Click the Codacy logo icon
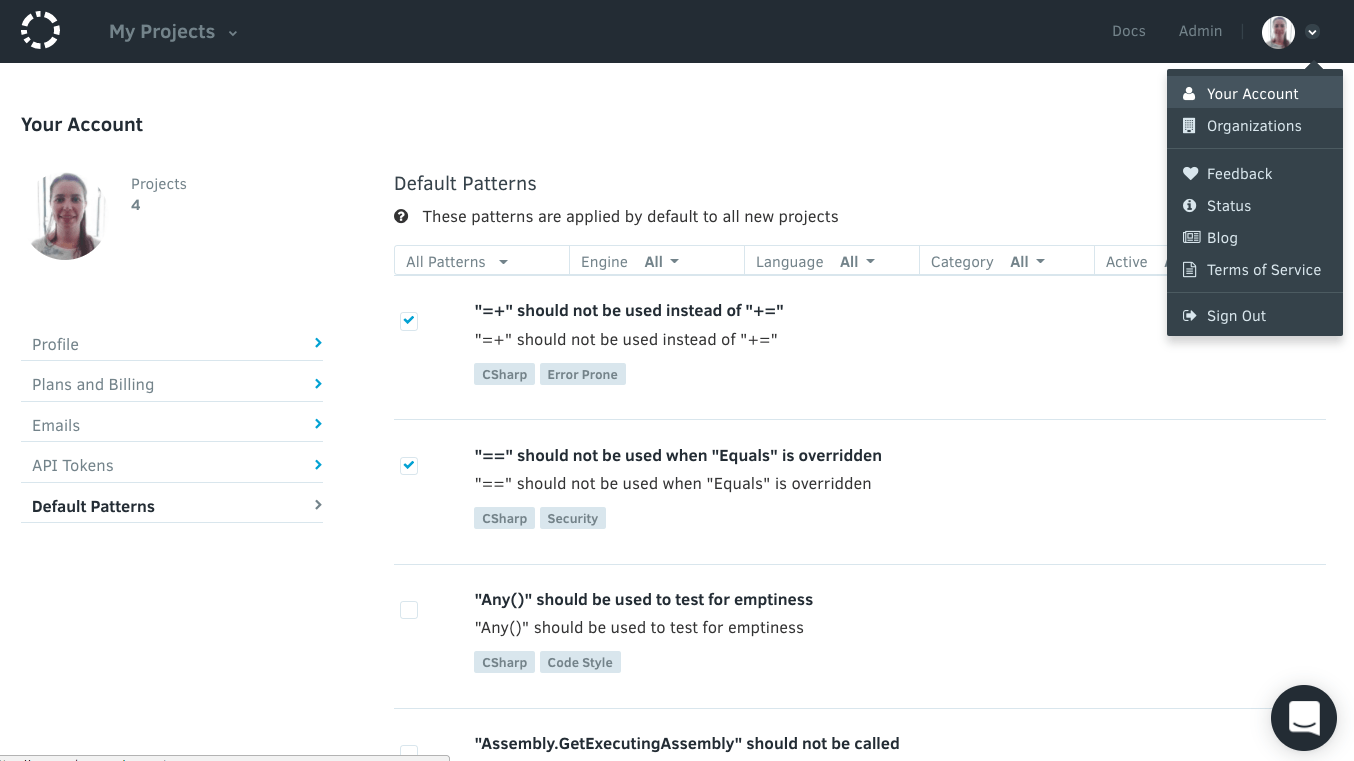Screen dimensions: 1354x761 (x=40, y=31)
